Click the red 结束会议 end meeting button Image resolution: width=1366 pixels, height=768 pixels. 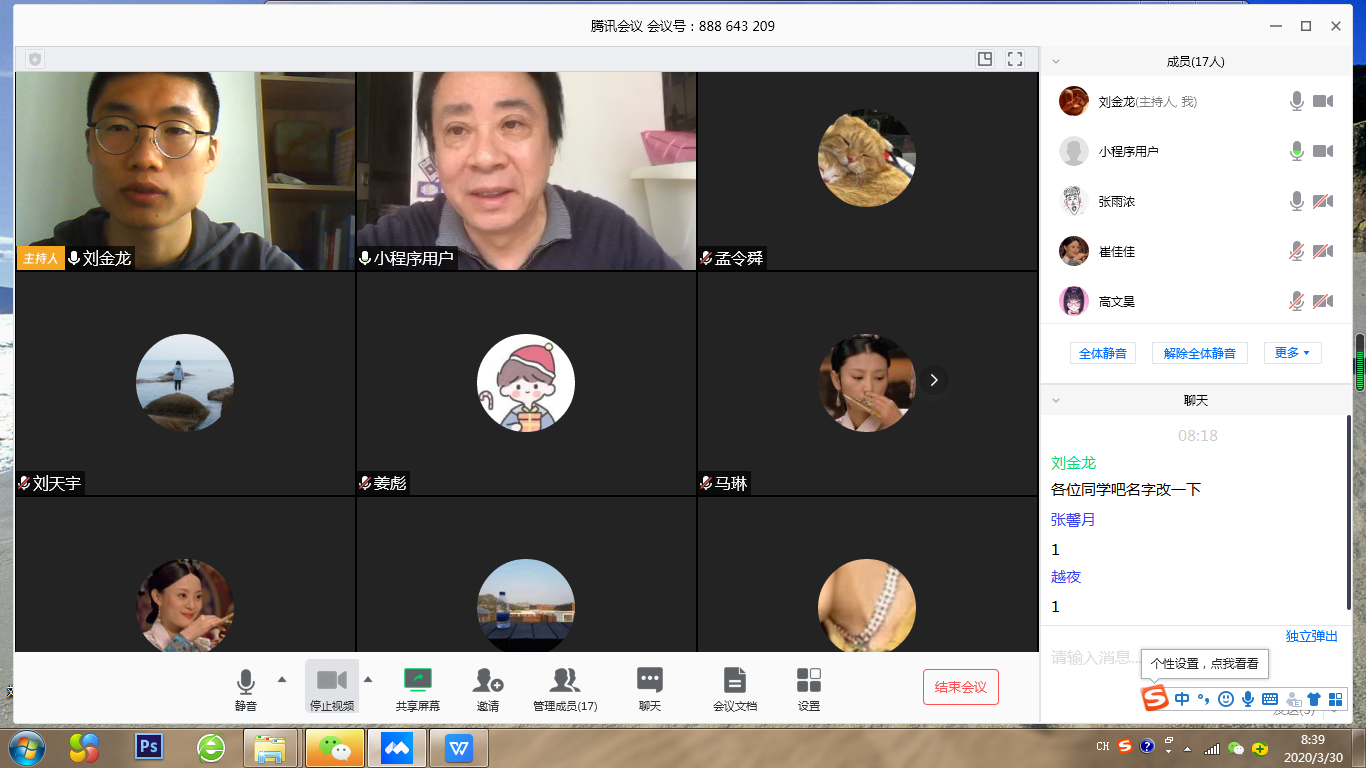coord(960,687)
